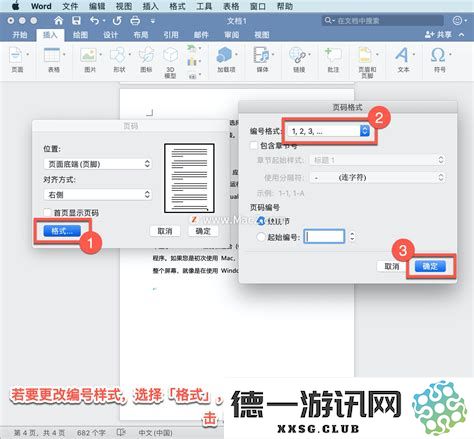This screenshot has width=474, height=439.
Task: Click the Undo arrow icon
Action: (x=95, y=21)
